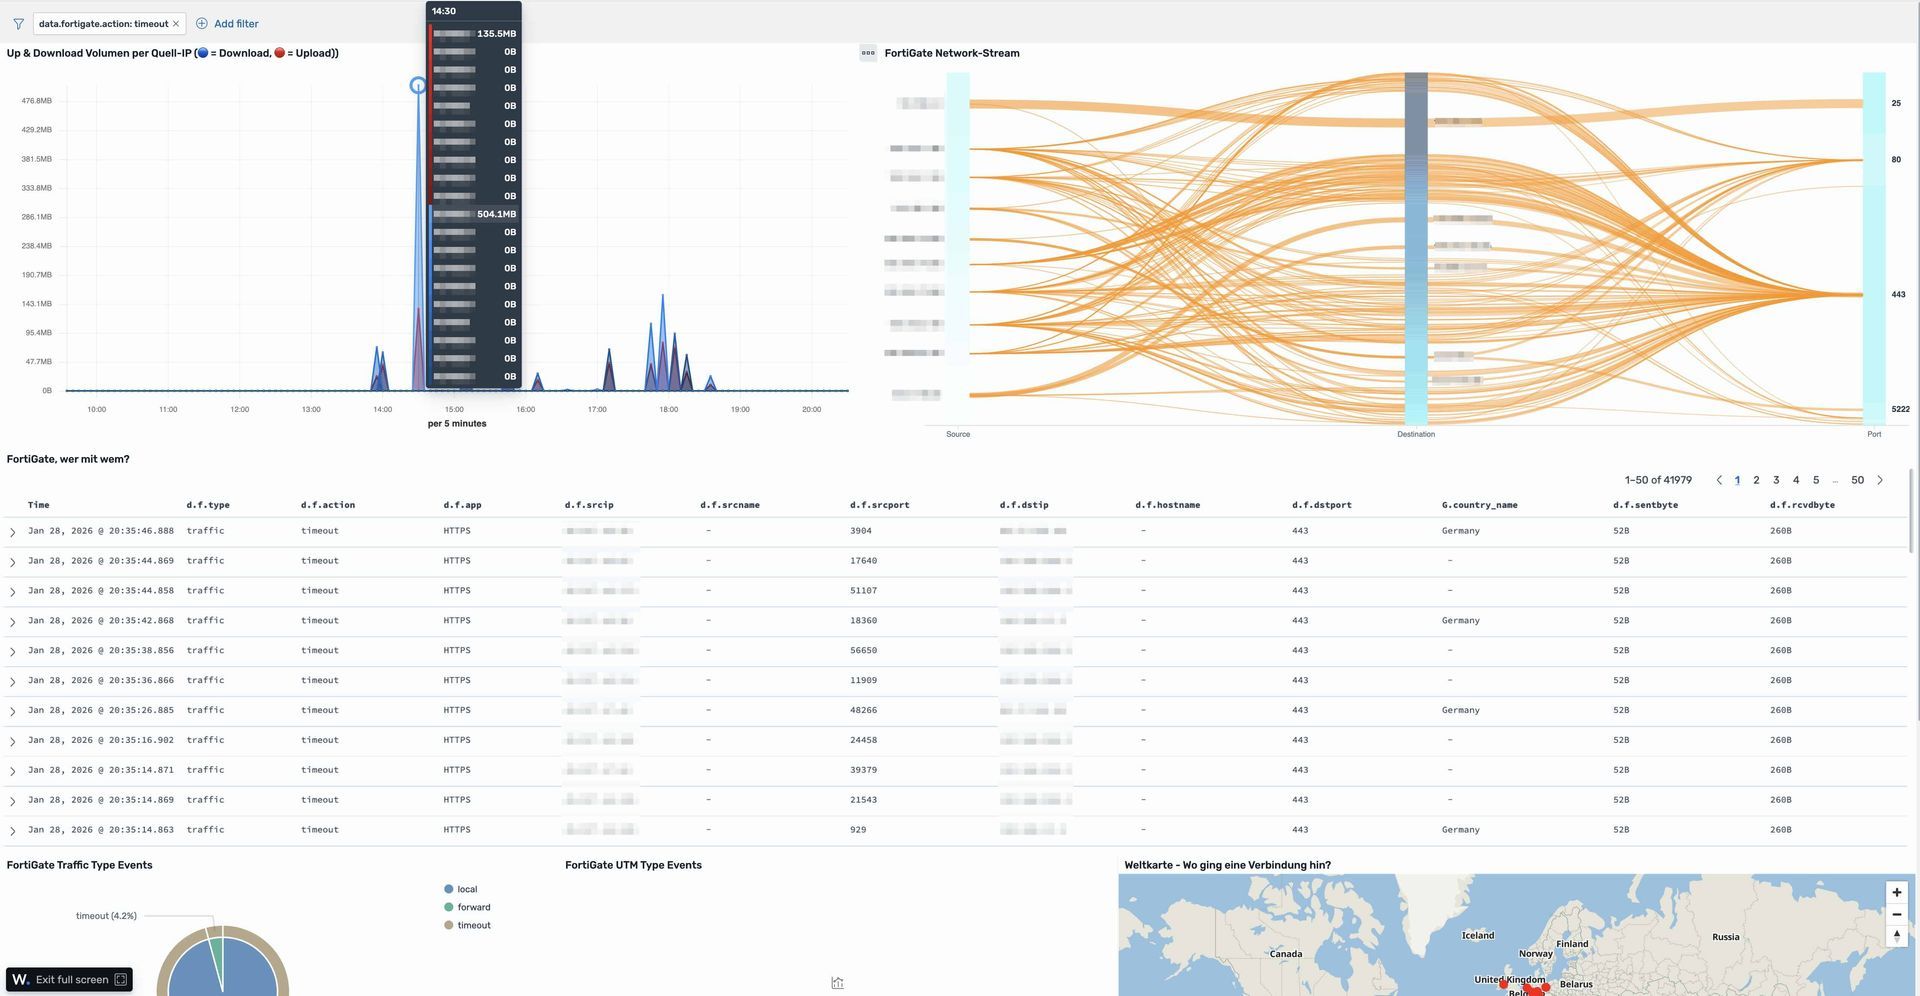Viewport: 1920px width, 996px height.
Task: Expand row at 20:35:26.885
Action: click(12, 712)
